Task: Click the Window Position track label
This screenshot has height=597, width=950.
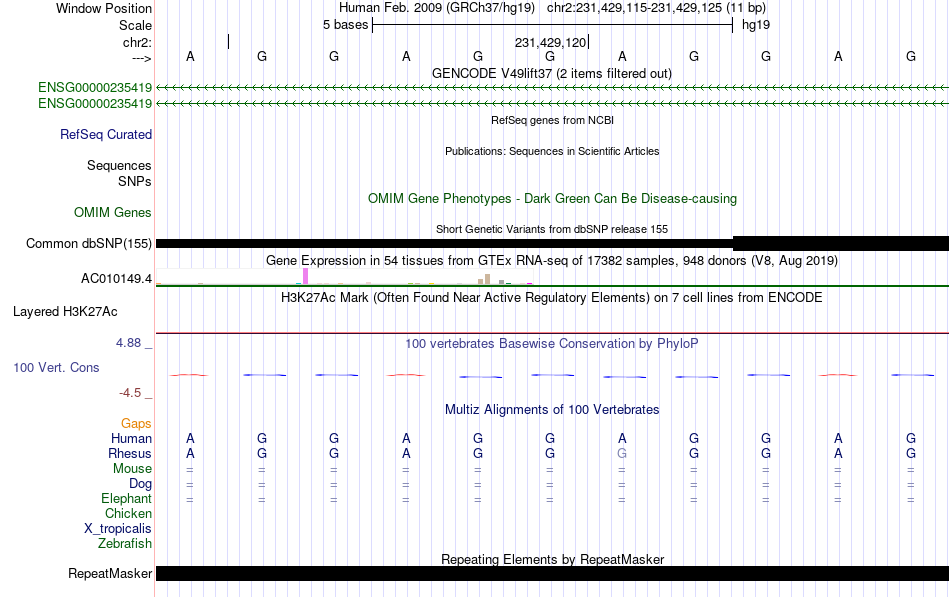Action: click(x=104, y=8)
